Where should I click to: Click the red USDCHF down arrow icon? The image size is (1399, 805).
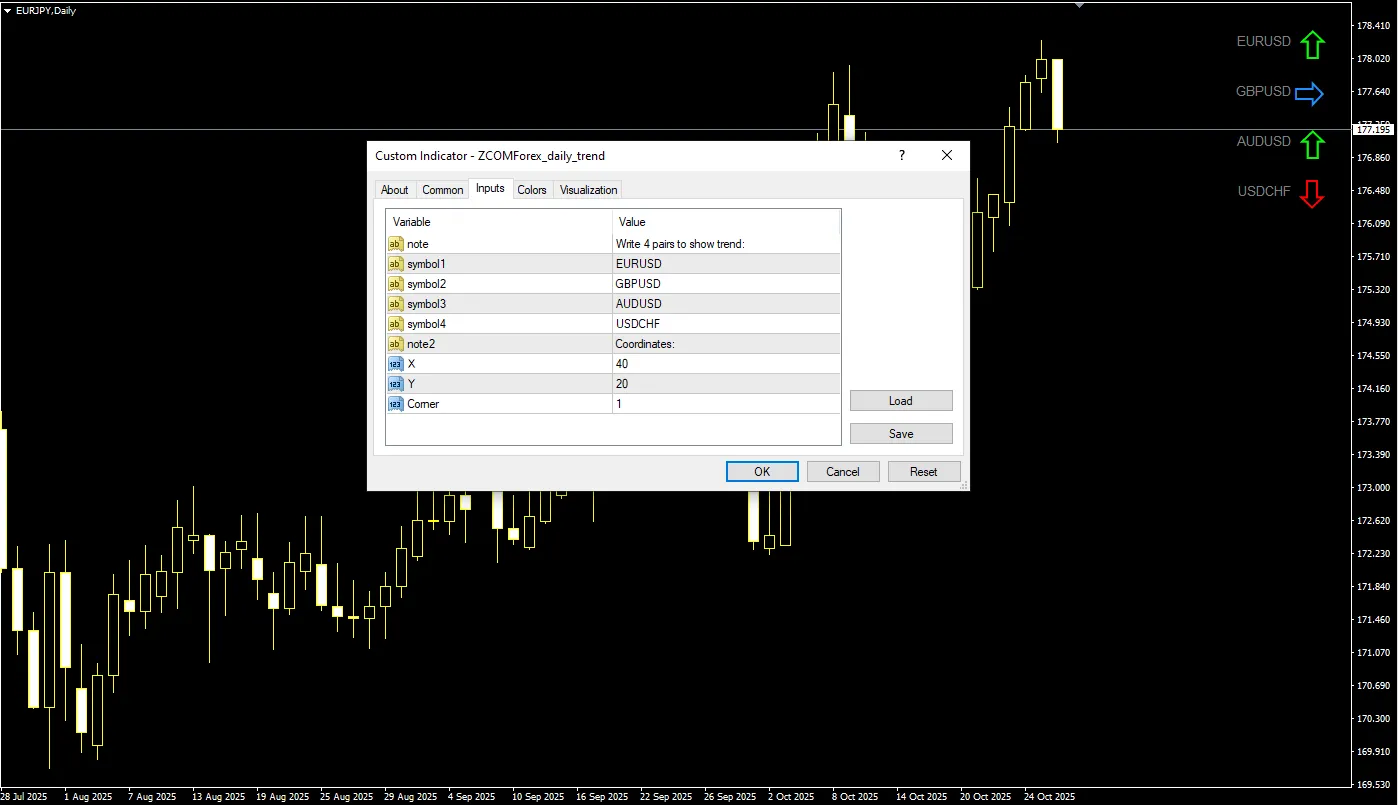[1312, 194]
